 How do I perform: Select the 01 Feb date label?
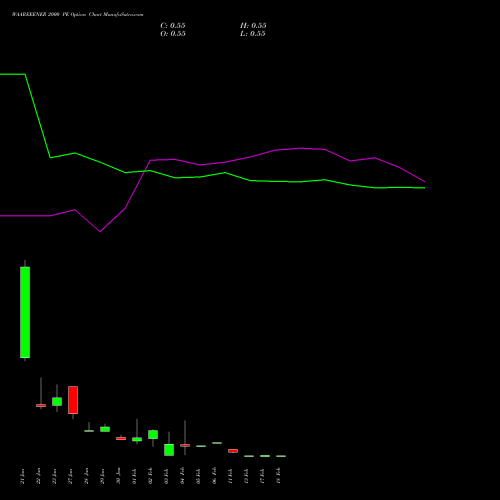tap(135, 476)
